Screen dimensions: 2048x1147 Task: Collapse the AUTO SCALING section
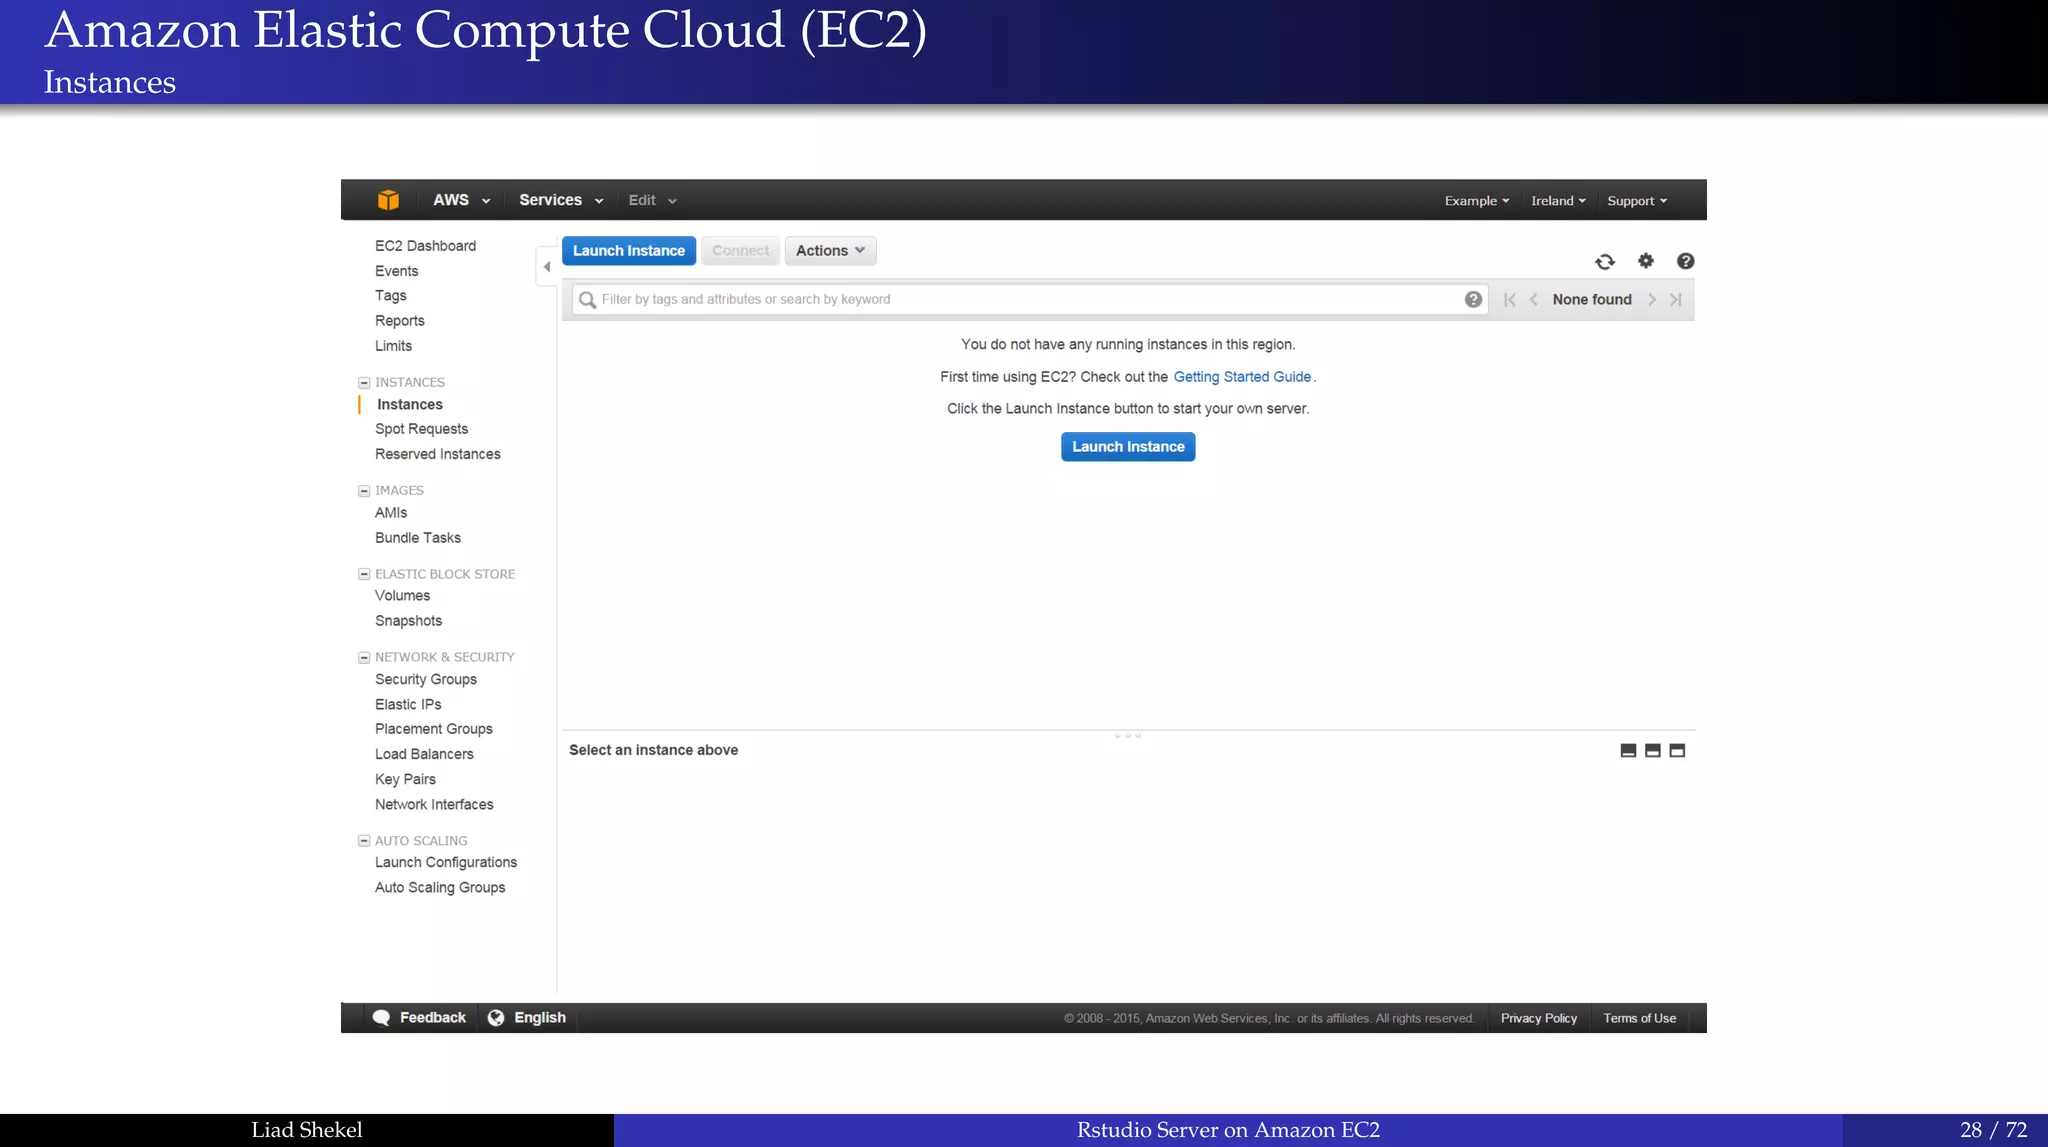coord(364,841)
